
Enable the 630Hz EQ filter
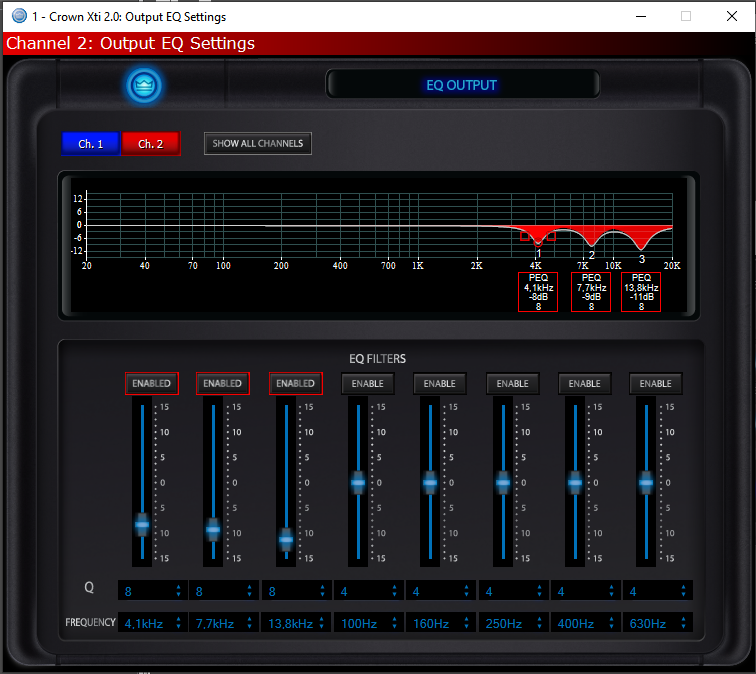[x=656, y=383]
